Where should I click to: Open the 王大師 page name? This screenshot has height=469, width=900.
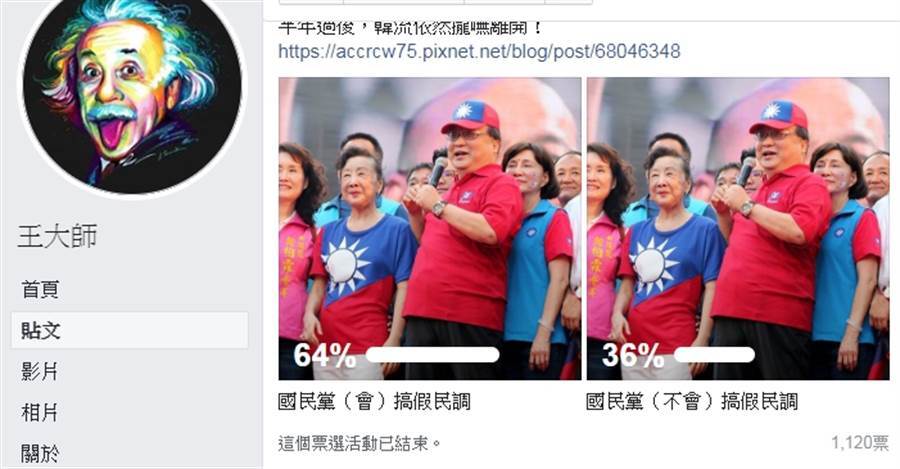pos(57,237)
